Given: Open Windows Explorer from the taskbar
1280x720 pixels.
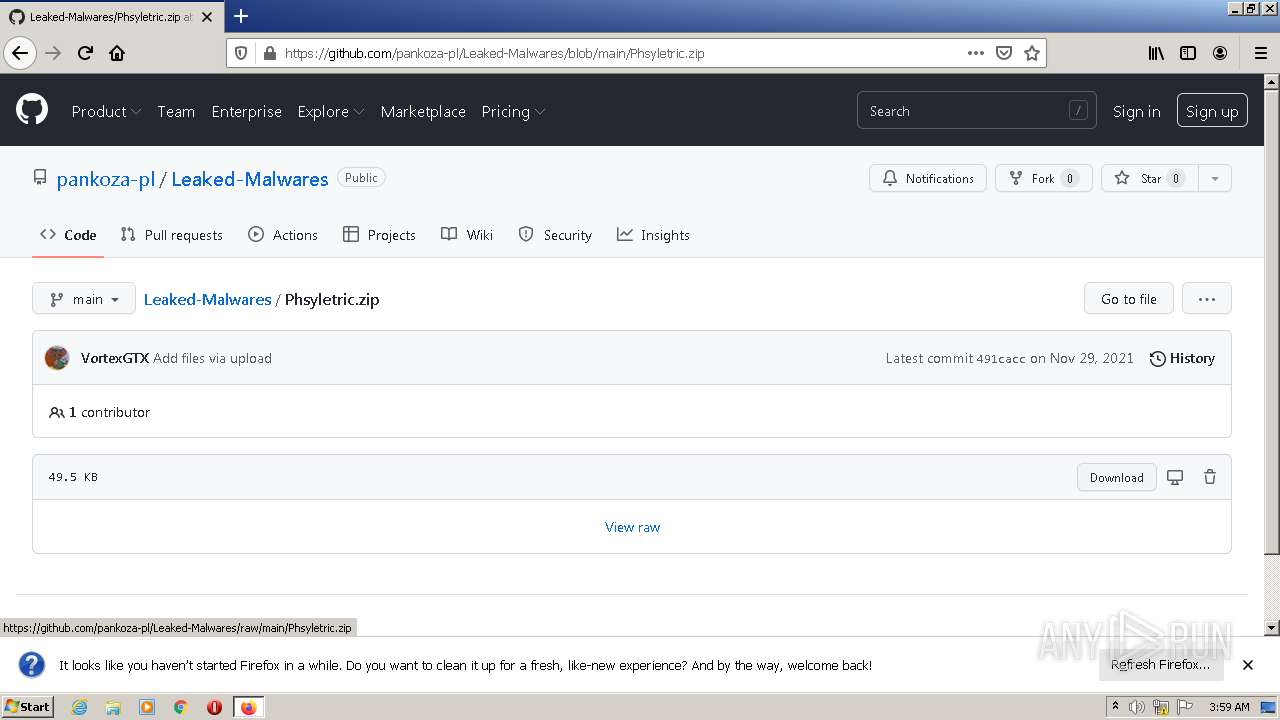Looking at the screenshot, I should 113,707.
